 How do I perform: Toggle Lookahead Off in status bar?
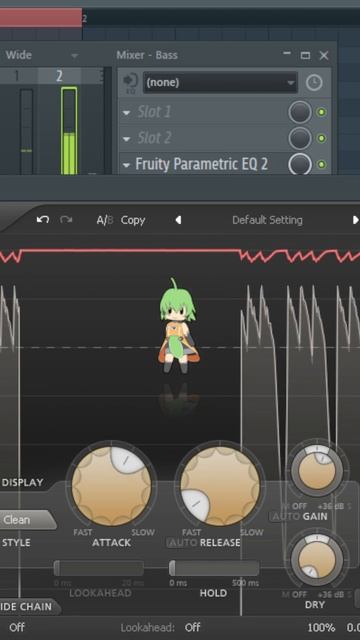point(192,627)
